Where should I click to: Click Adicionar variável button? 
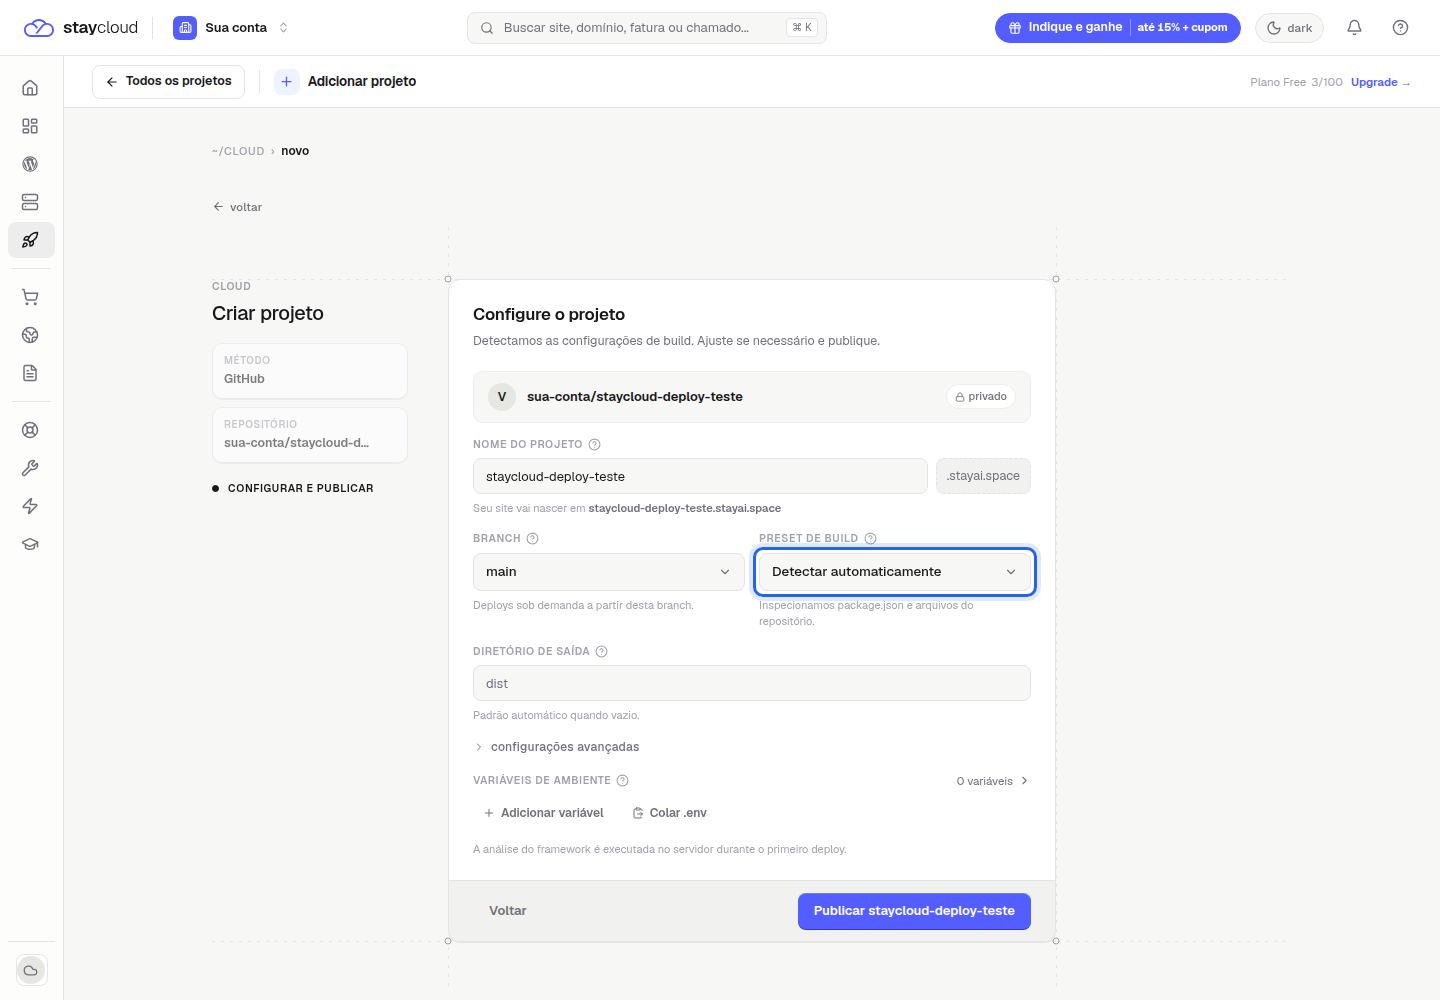[544, 813]
